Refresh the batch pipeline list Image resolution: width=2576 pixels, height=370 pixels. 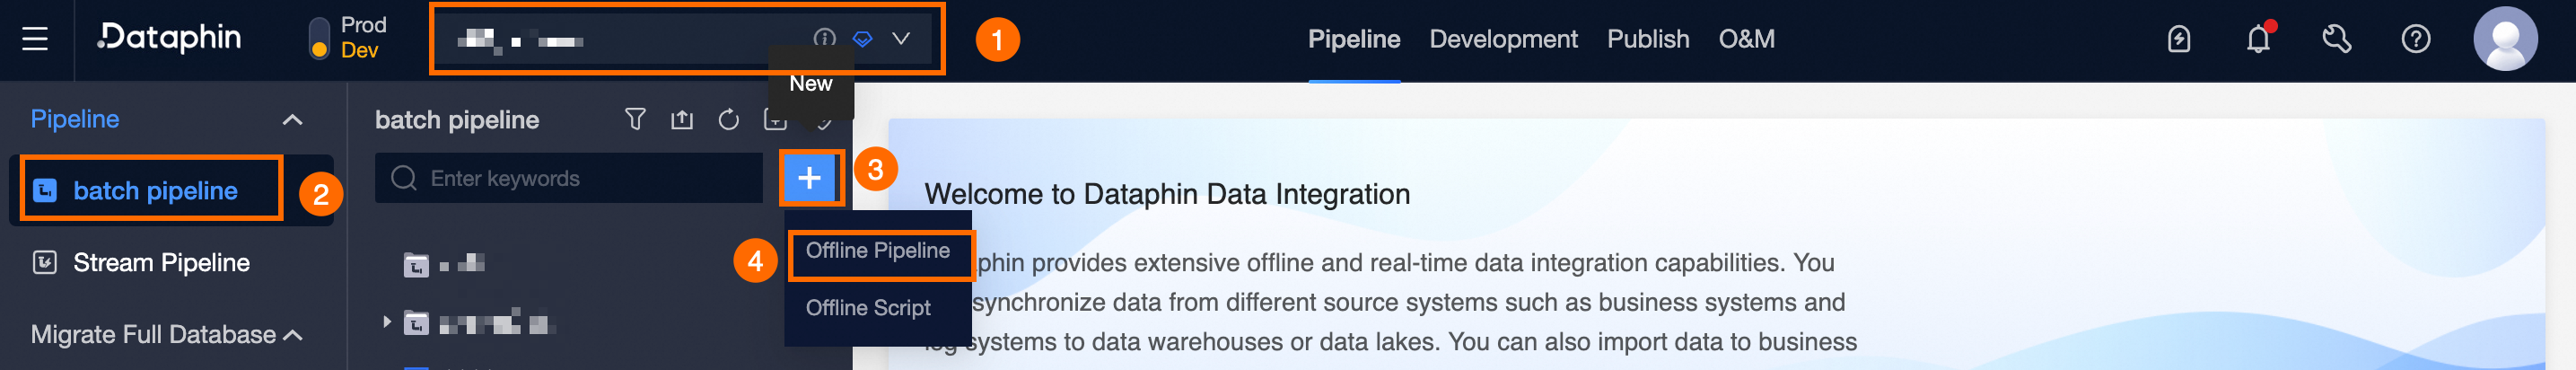coord(729,120)
